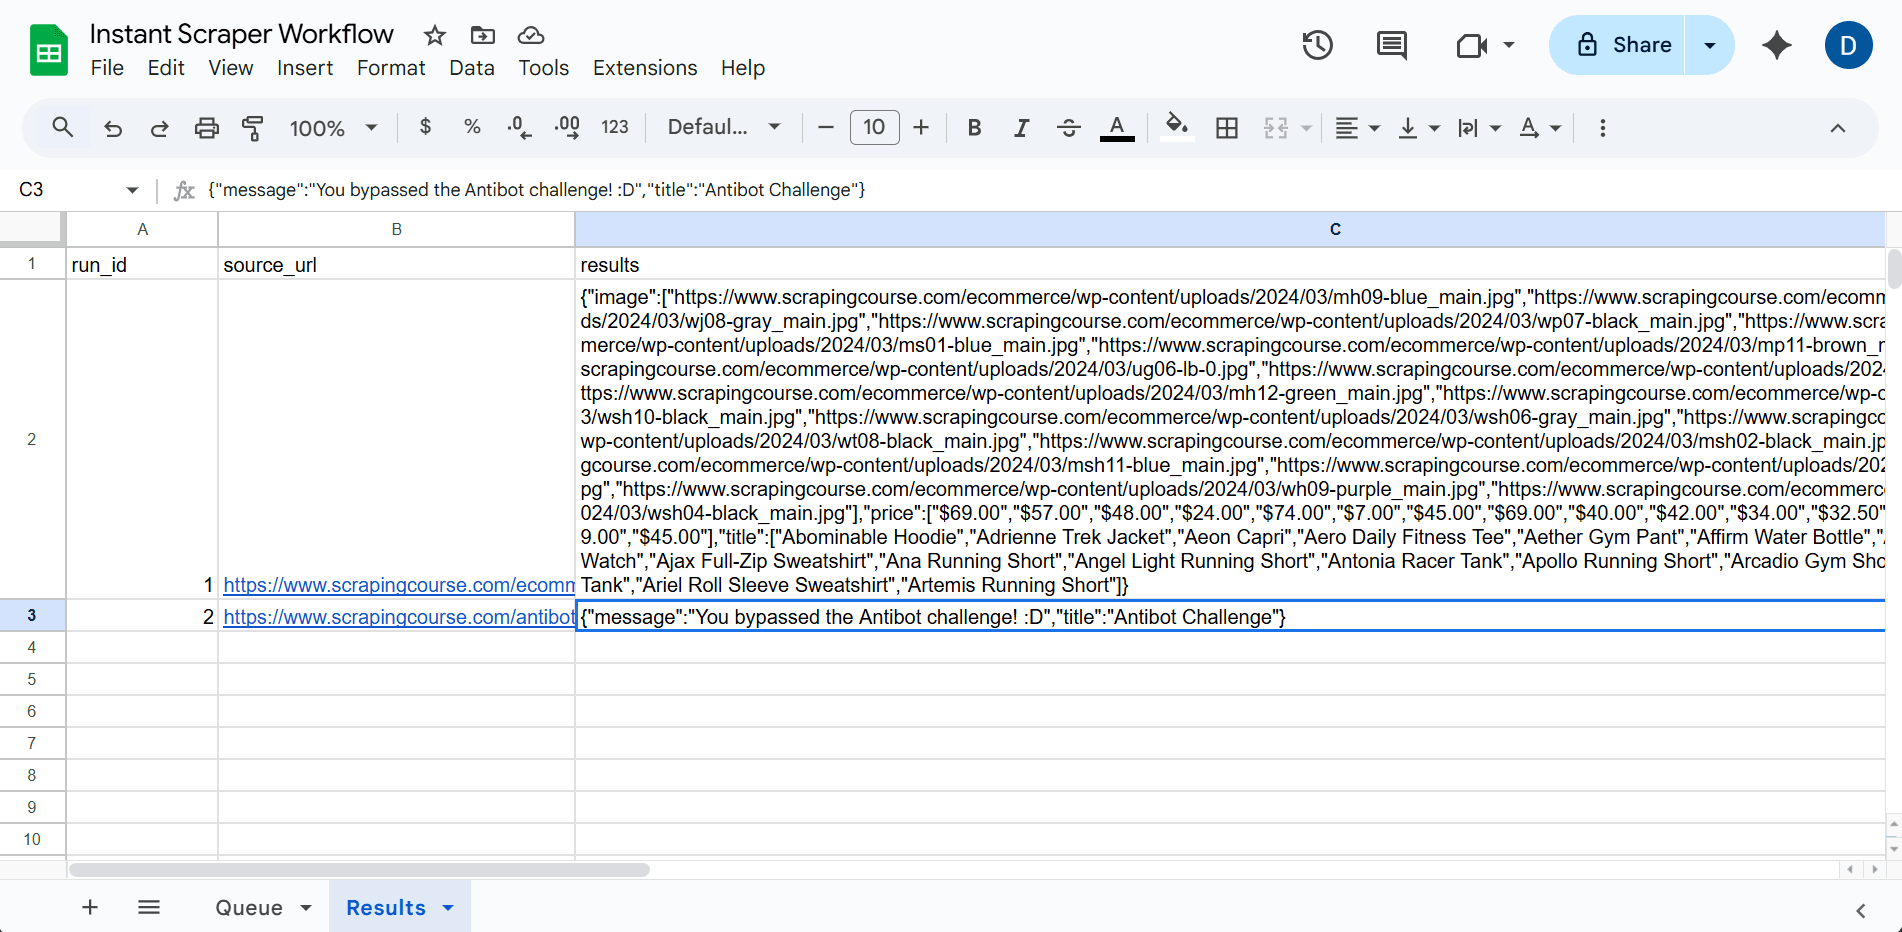
Task: Open the File menu
Action: (107, 68)
